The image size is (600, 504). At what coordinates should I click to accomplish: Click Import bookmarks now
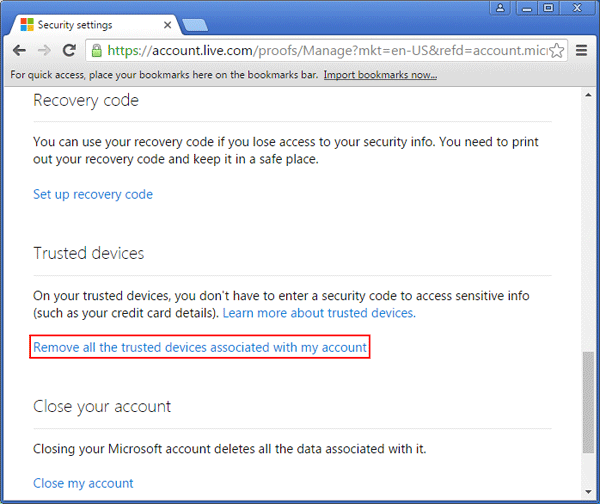tap(380, 75)
